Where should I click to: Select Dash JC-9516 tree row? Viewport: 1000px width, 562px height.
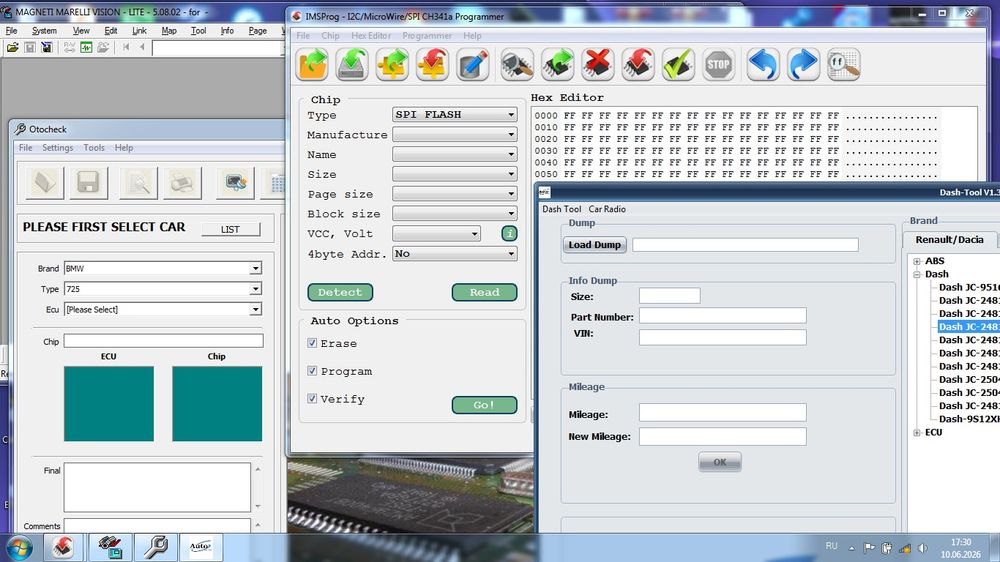969,287
